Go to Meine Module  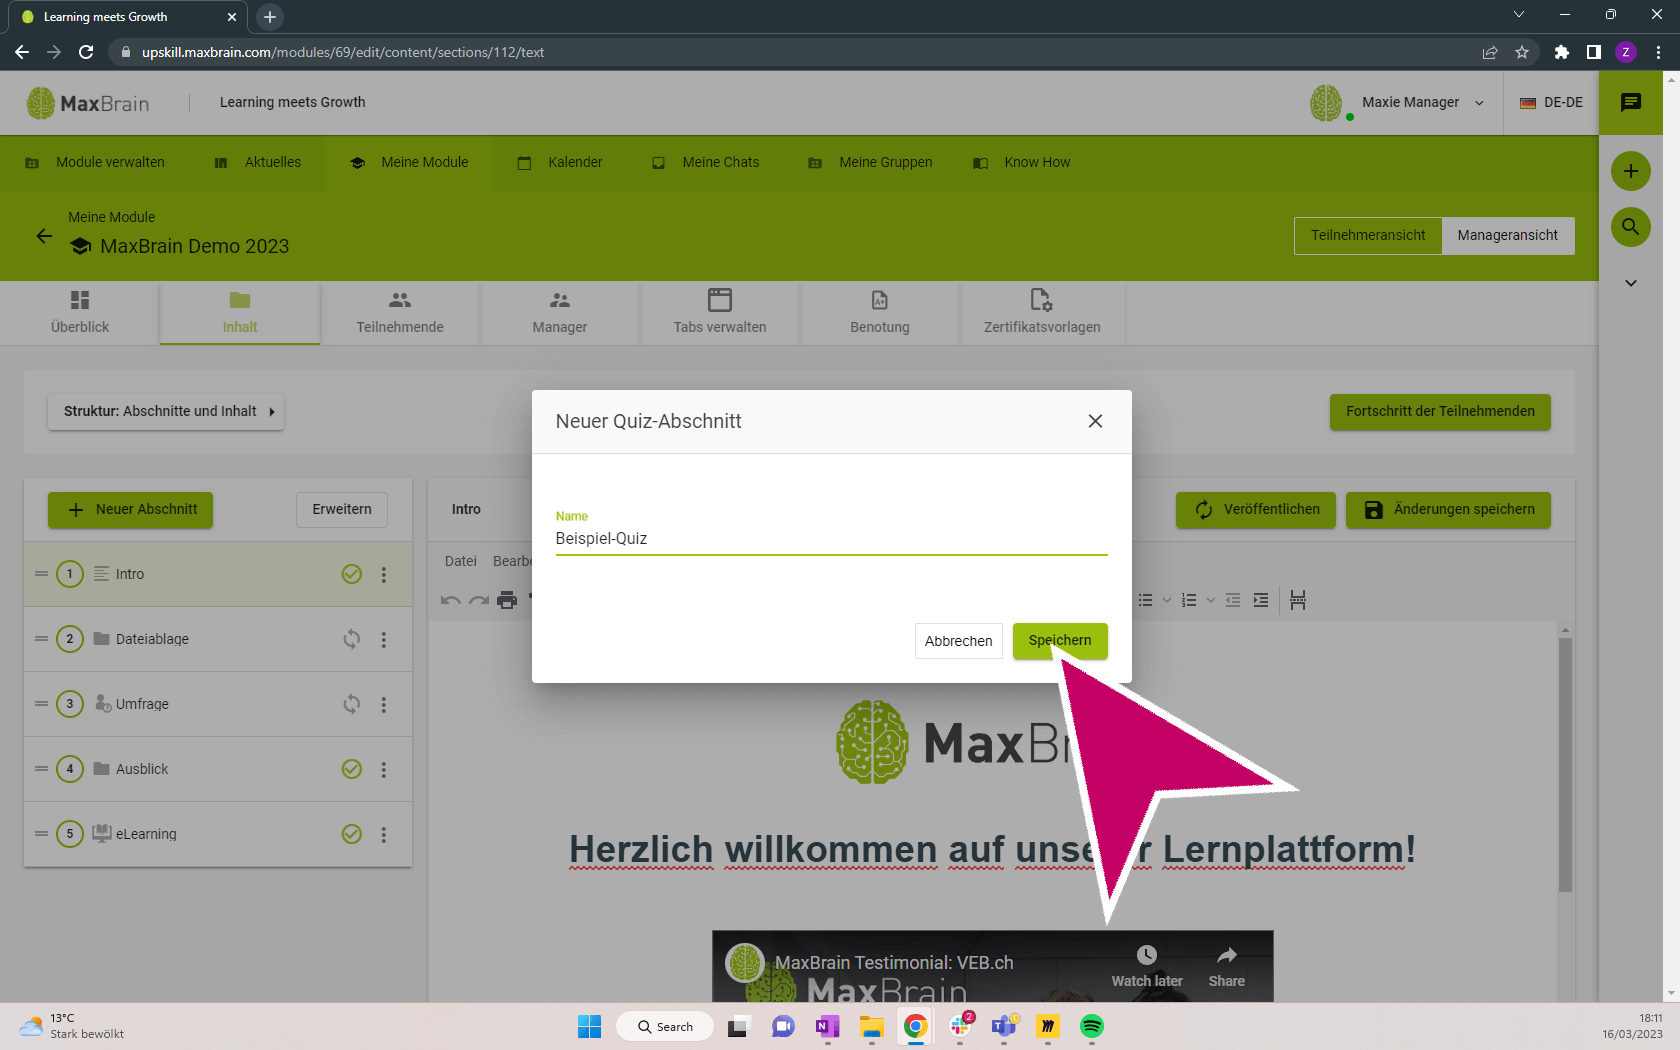[409, 162]
